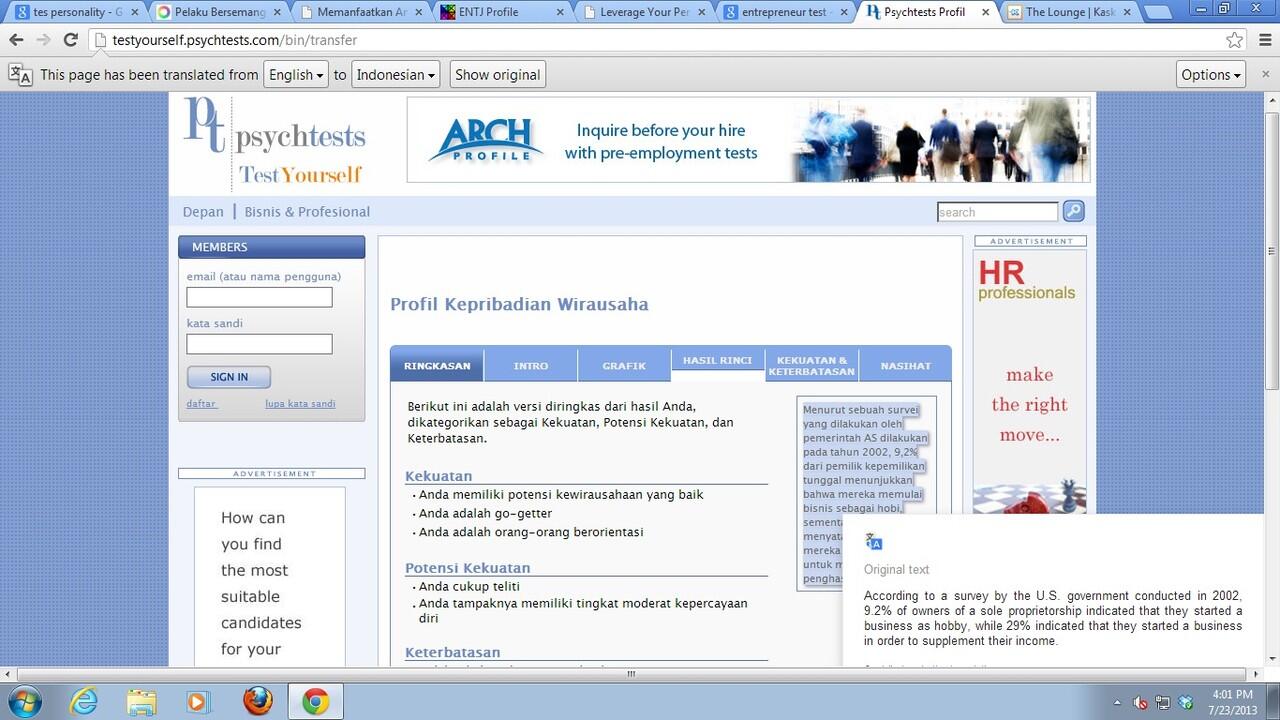Click the Depan navigation link
Image resolution: width=1280 pixels, height=720 pixels.
[x=203, y=211]
